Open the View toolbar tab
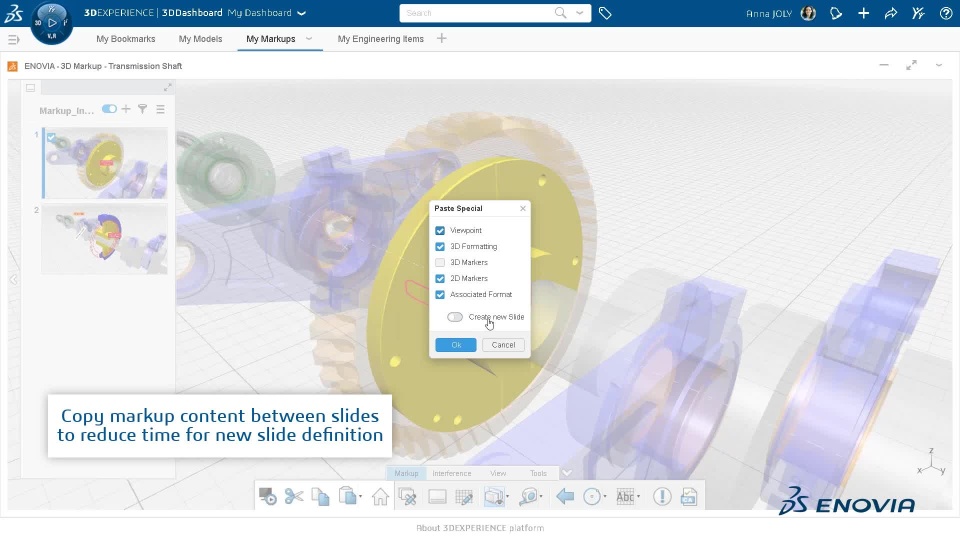 (x=498, y=473)
